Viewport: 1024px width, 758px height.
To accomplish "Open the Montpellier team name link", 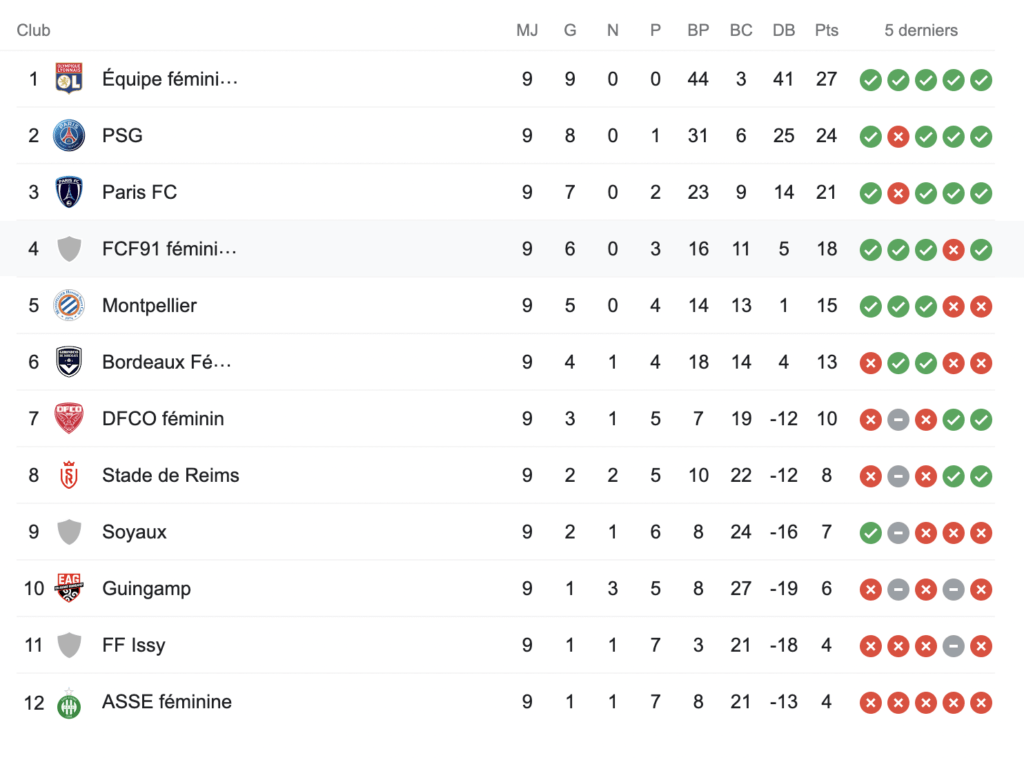I will click(149, 305).
